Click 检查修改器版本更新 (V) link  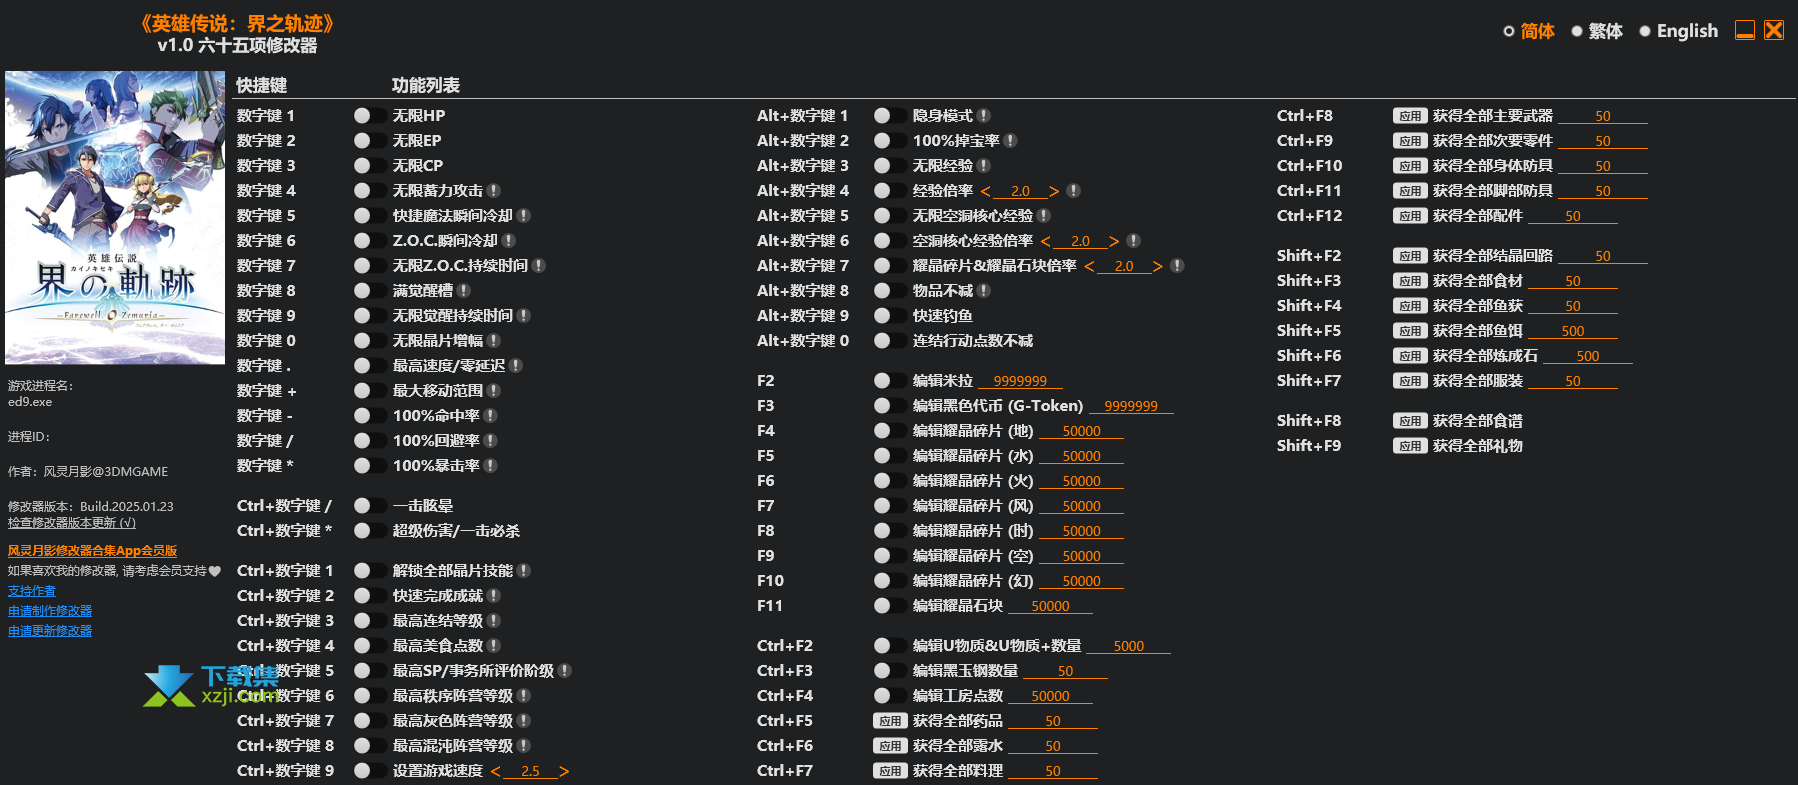(72, 523)
